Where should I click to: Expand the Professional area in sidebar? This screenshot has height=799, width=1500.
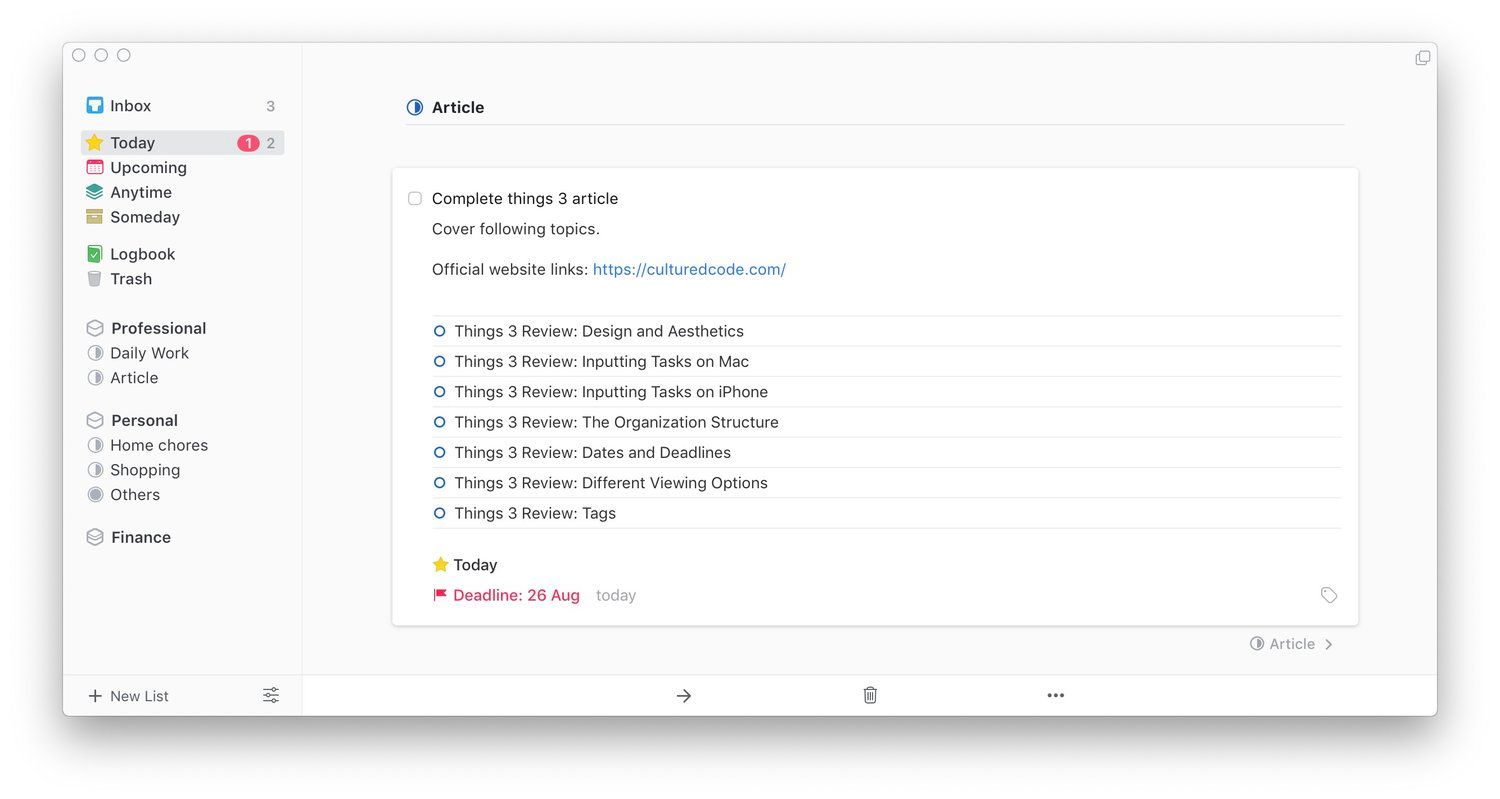pyautogui.click(x=157, y=328)
